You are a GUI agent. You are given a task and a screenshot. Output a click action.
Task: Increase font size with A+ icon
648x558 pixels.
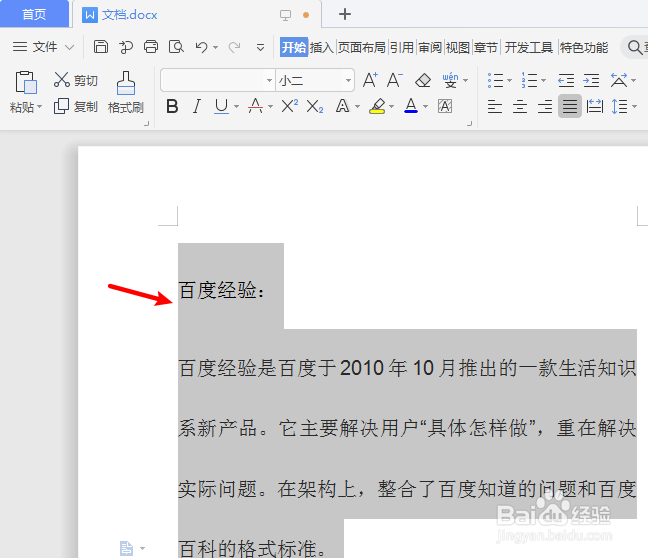point(370,80)
